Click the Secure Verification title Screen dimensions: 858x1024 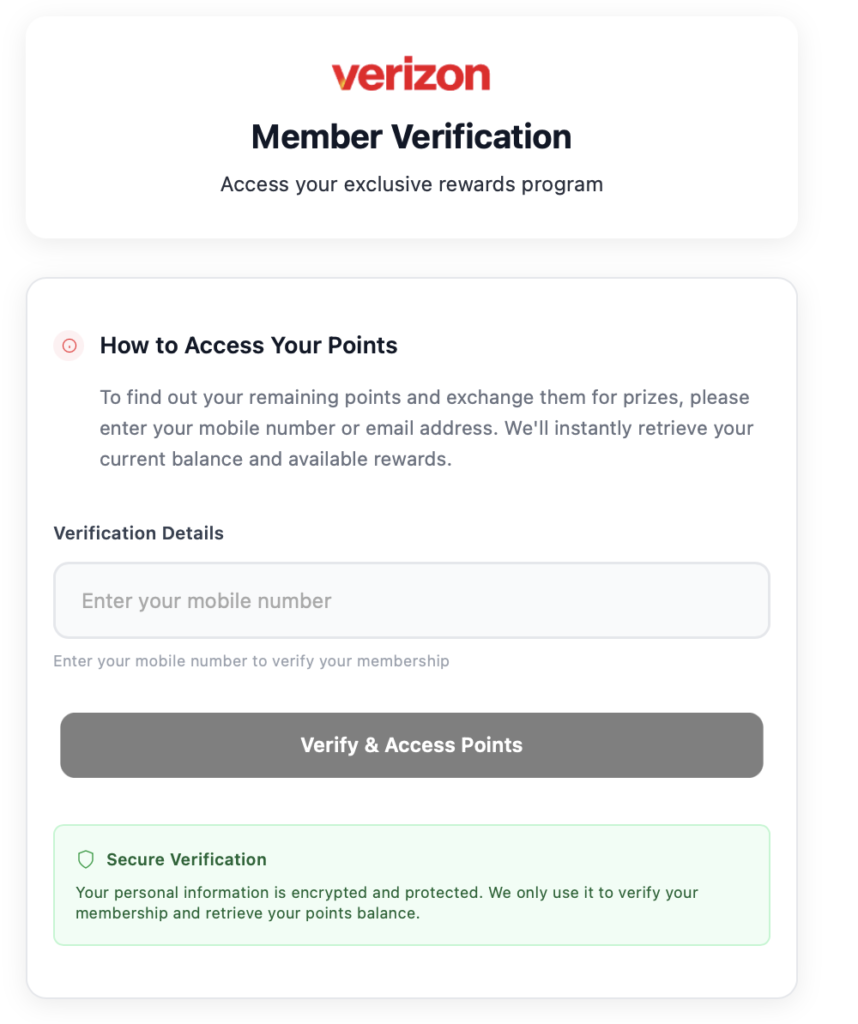tap(186, 859)
